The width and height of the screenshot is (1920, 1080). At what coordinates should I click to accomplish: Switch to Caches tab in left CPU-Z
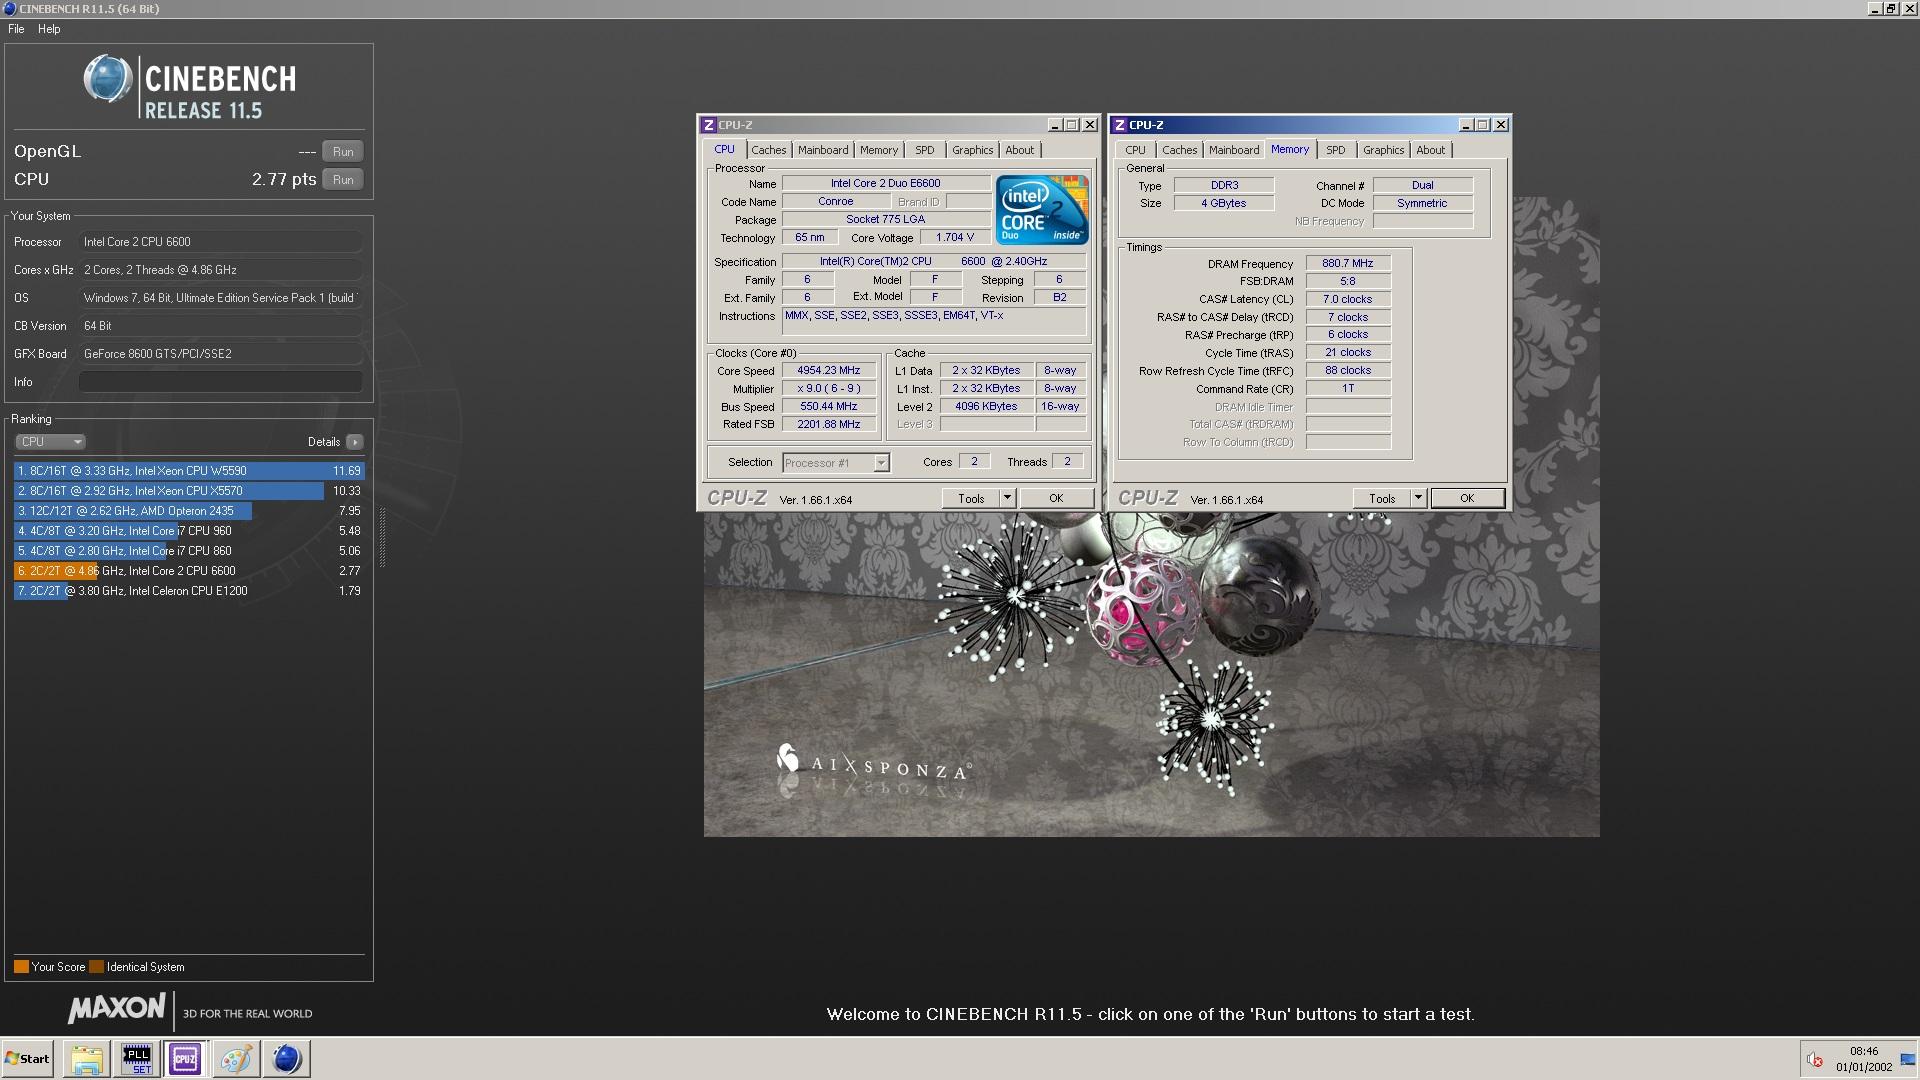coord(768,150)
